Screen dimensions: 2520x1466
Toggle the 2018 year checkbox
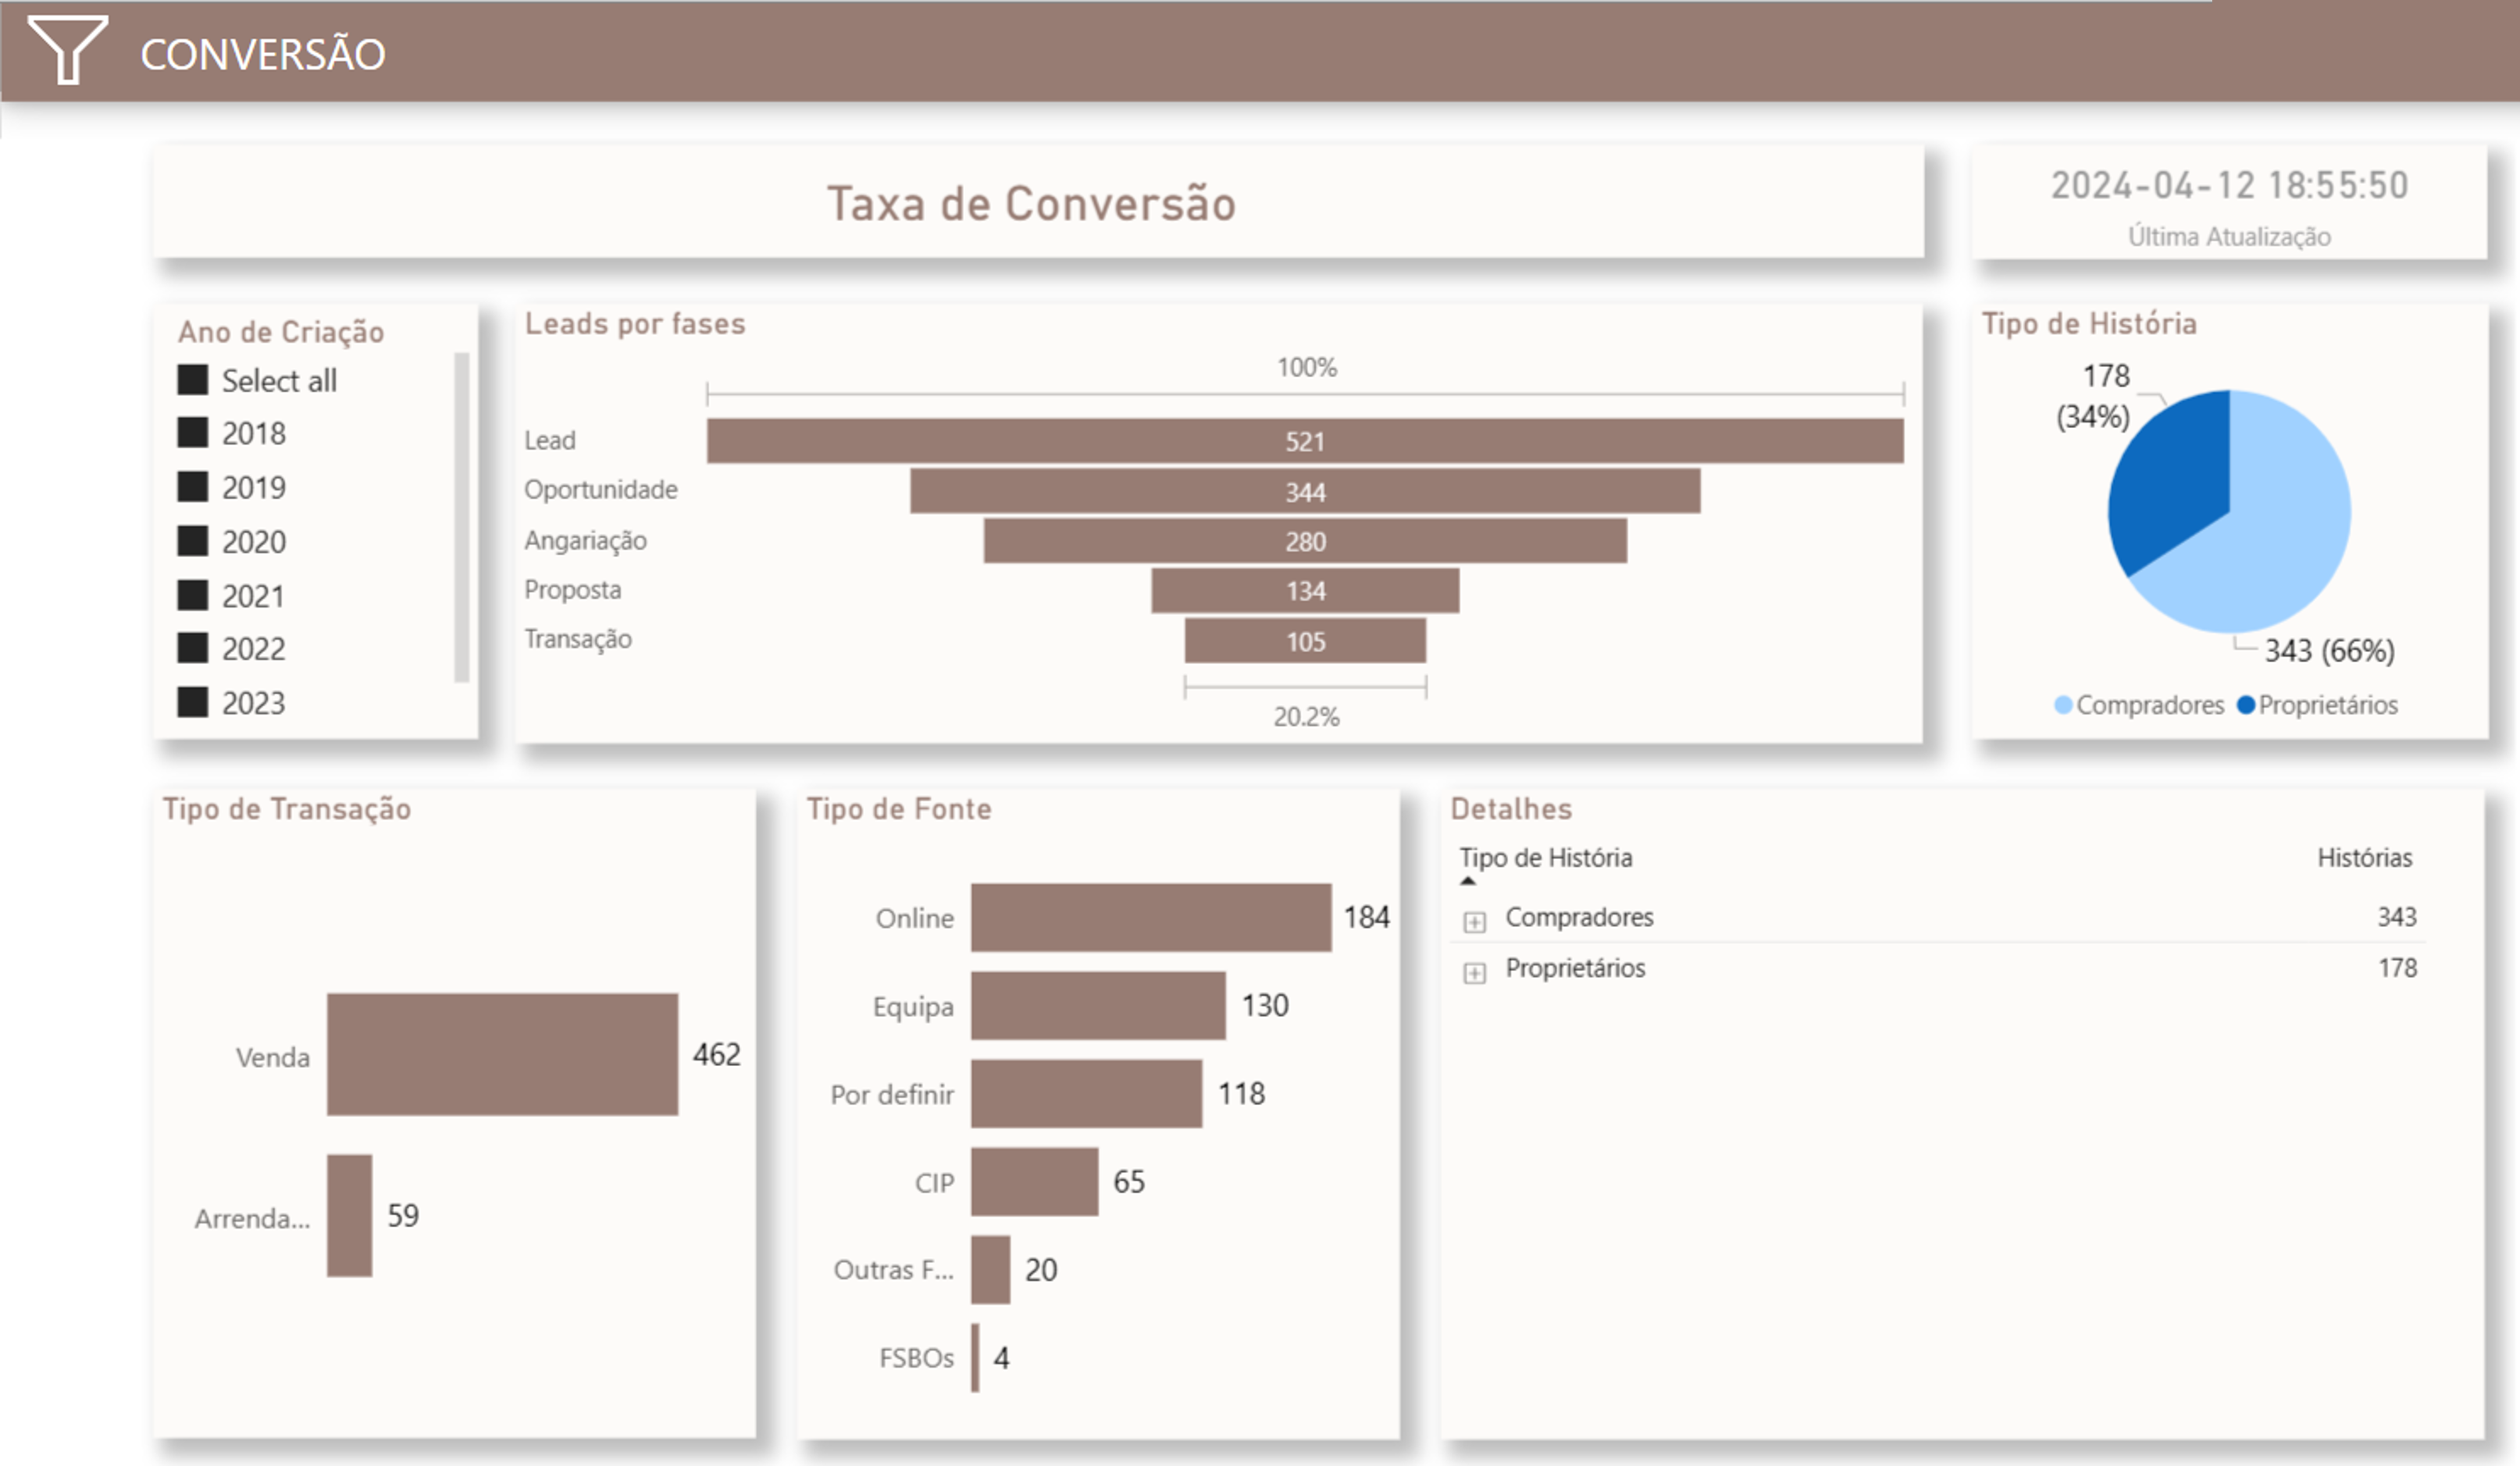[x=193, y=433]
